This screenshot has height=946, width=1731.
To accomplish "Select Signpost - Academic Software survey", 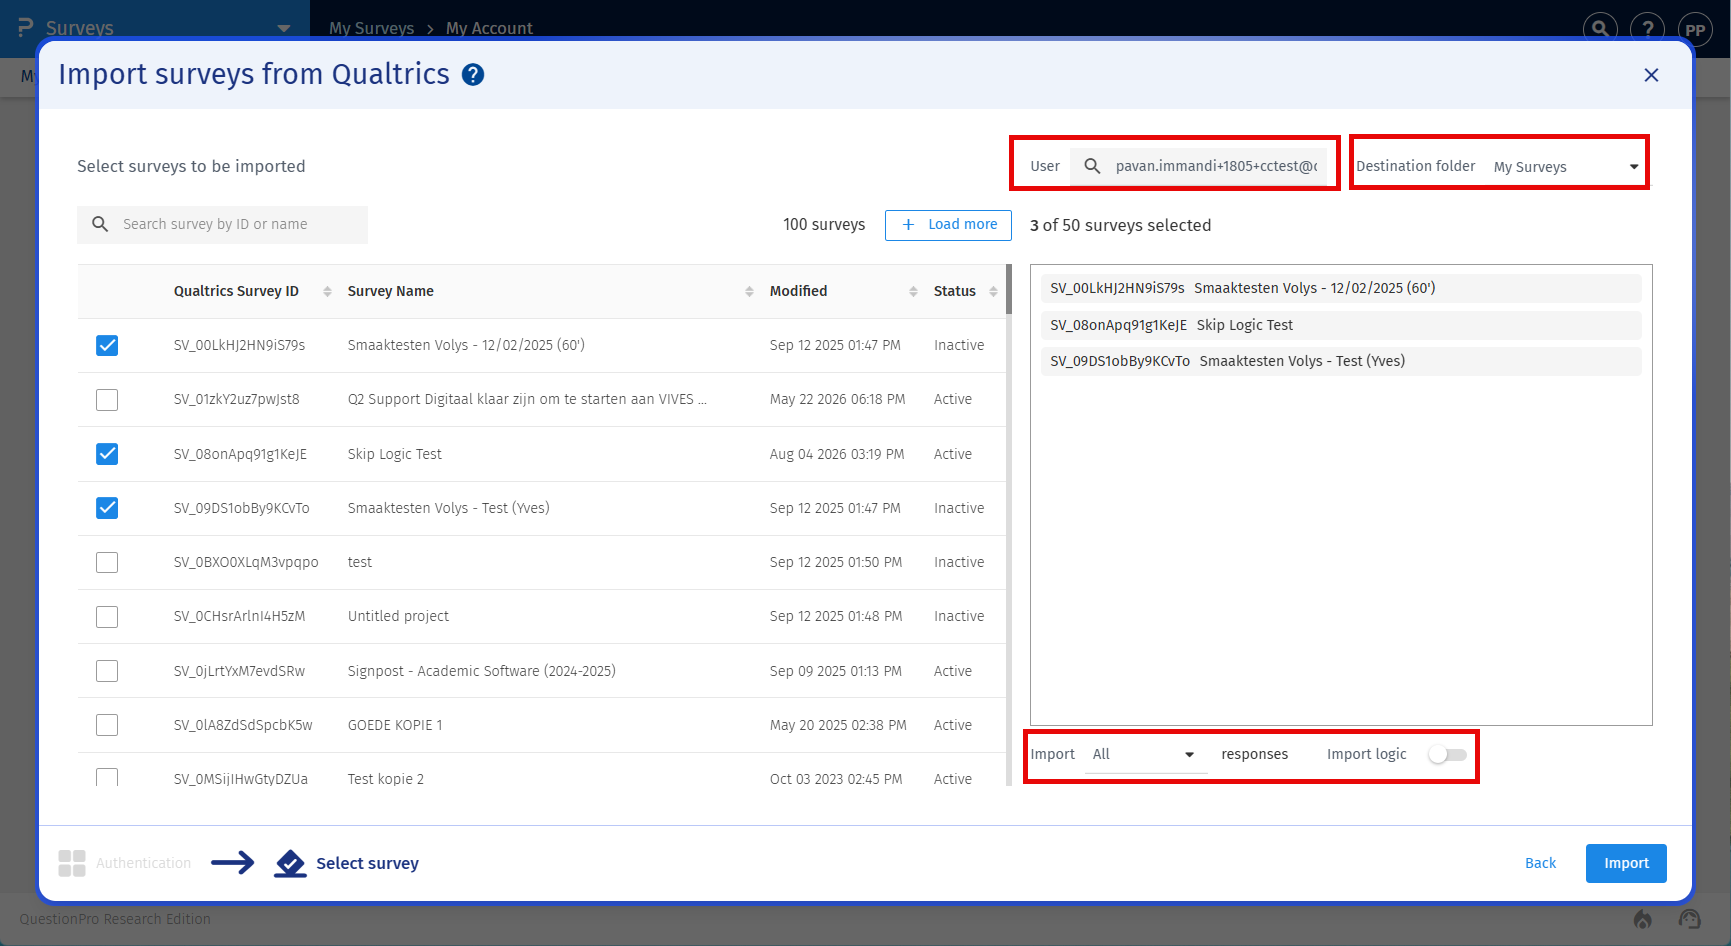I will click(107, 671).
